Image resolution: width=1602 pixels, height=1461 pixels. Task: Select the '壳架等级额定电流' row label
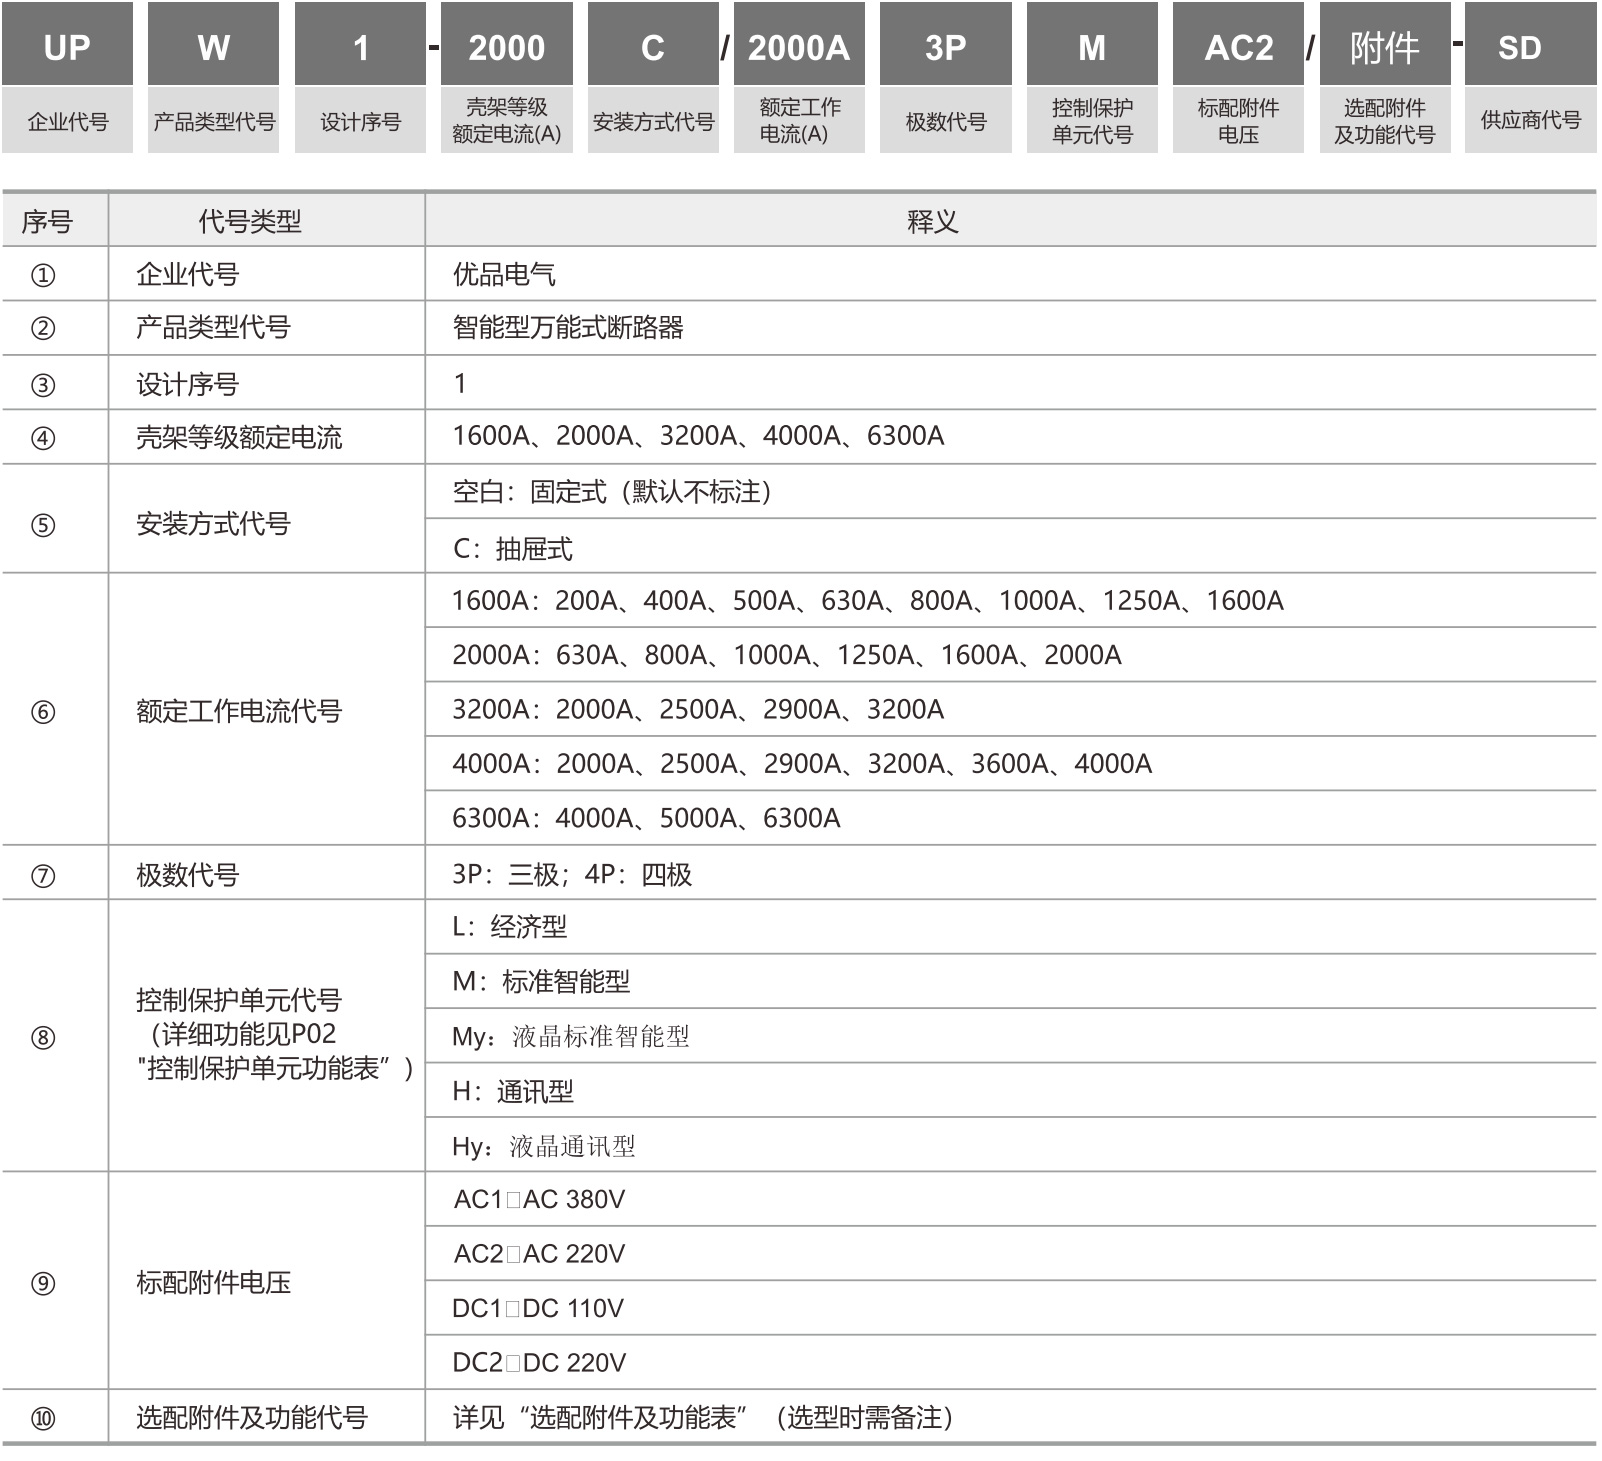tap(239, 437)
